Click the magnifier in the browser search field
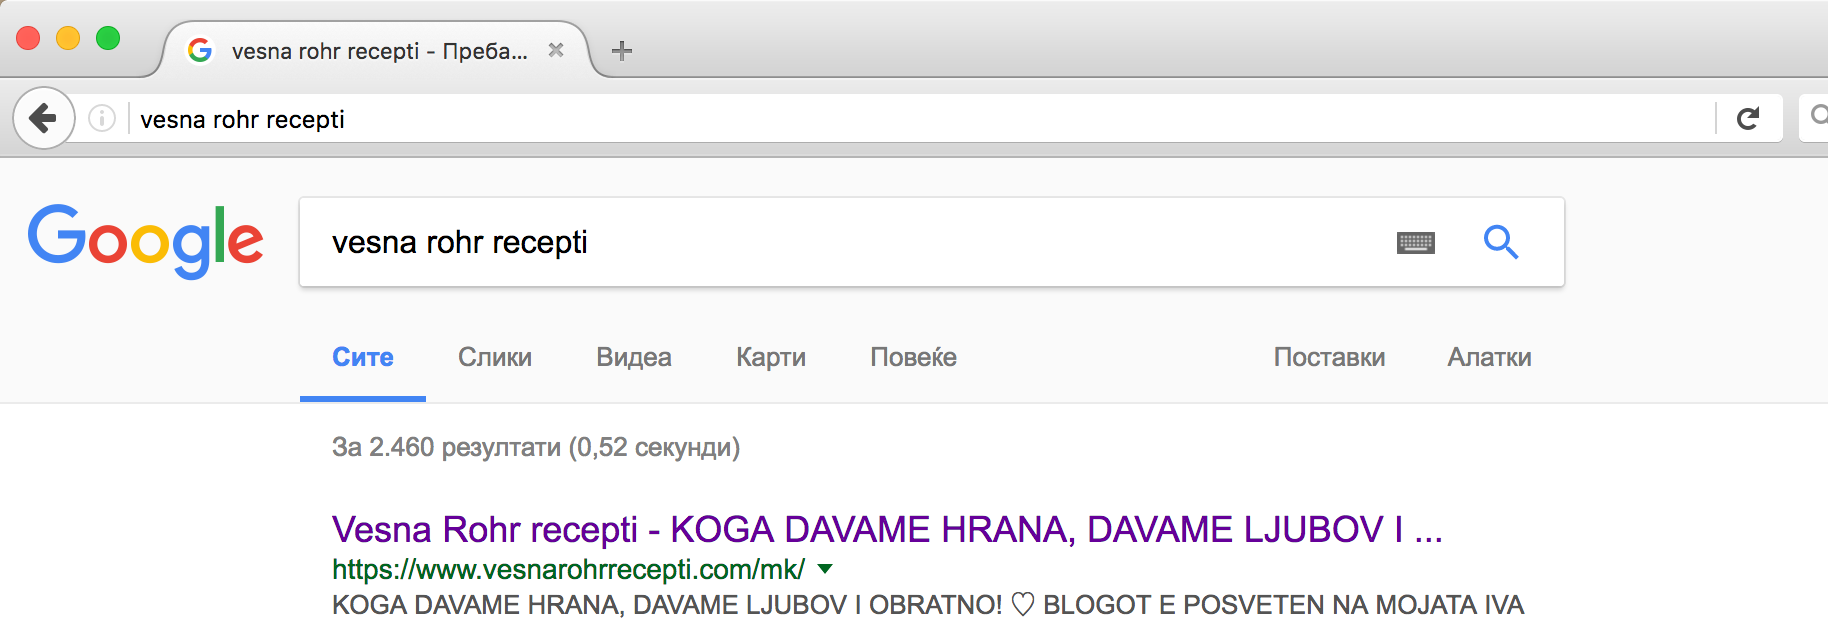This screenshot has width=1828, height=636. pos(1819,117)
